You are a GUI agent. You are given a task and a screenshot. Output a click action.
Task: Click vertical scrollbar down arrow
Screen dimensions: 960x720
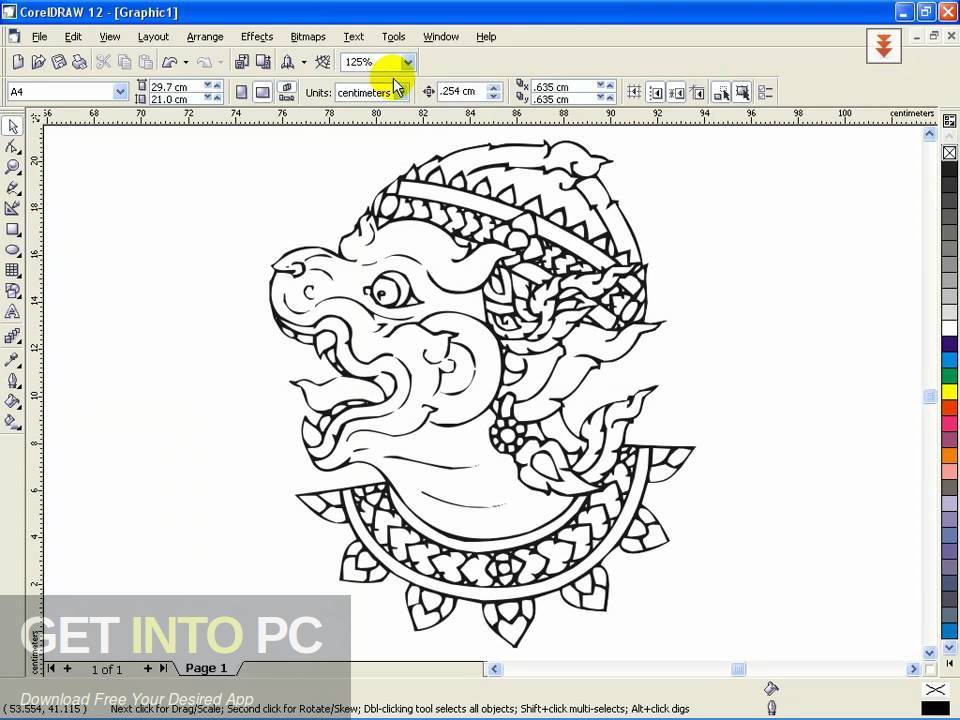929,653
